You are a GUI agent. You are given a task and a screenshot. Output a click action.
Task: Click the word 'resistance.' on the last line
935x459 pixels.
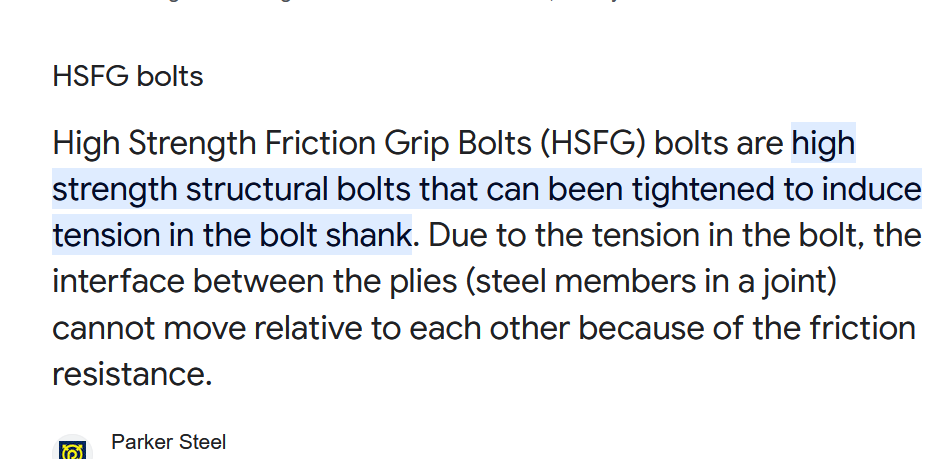pos(132,374)
